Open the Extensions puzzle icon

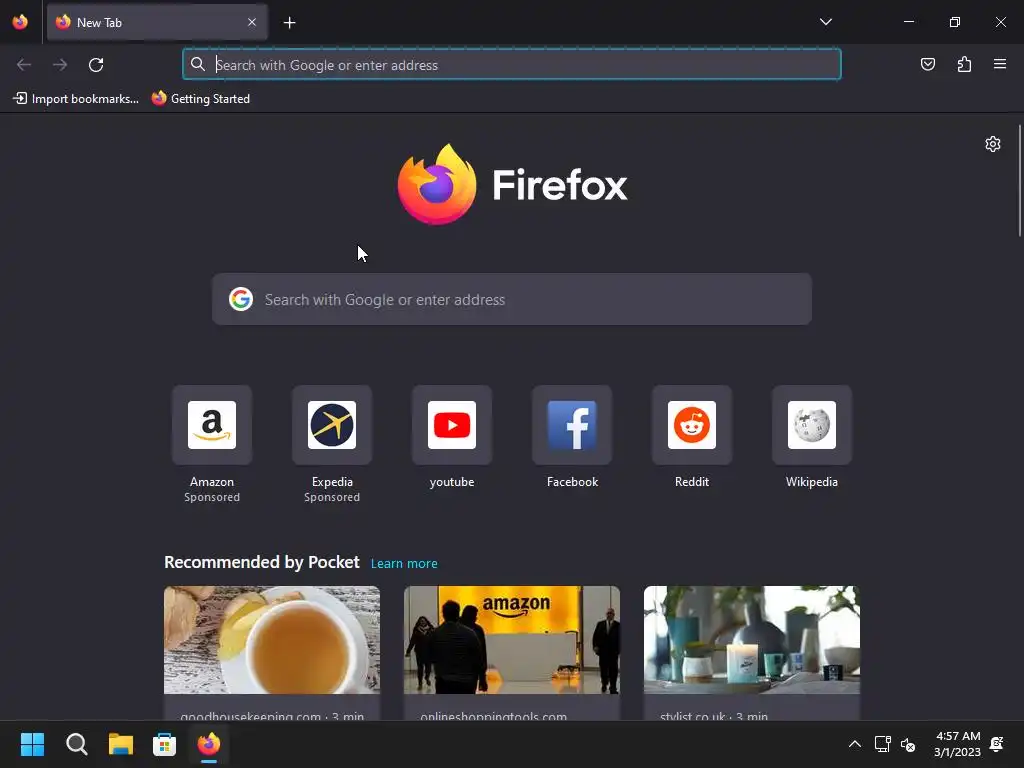(964, 64)
